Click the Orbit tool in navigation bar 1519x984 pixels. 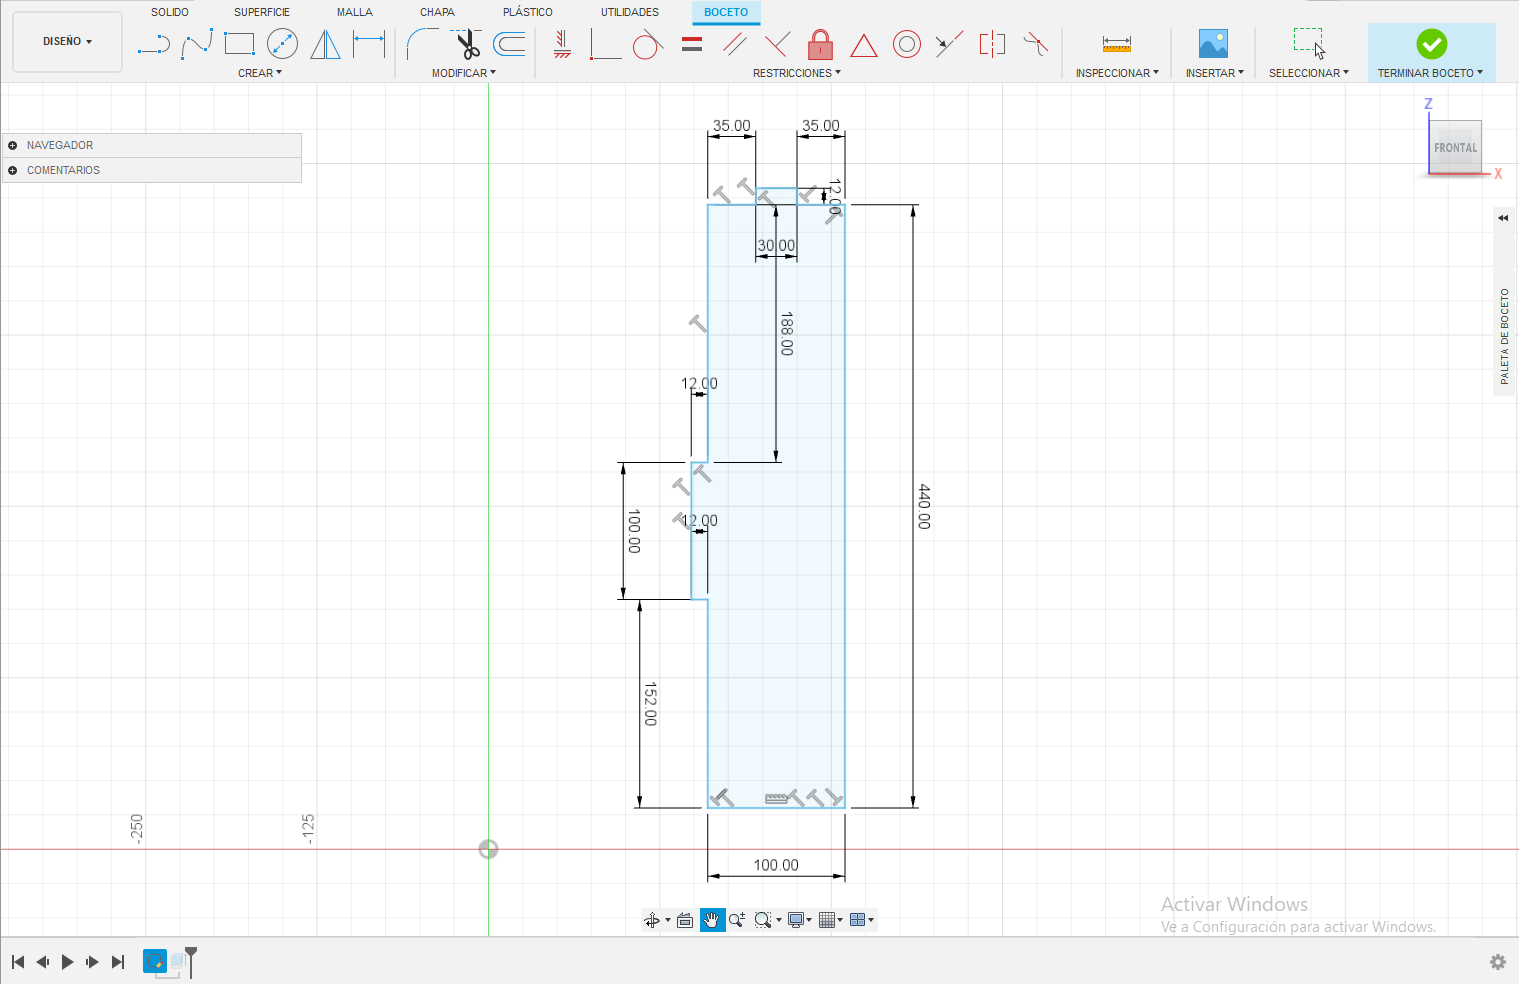click(652, 920)
